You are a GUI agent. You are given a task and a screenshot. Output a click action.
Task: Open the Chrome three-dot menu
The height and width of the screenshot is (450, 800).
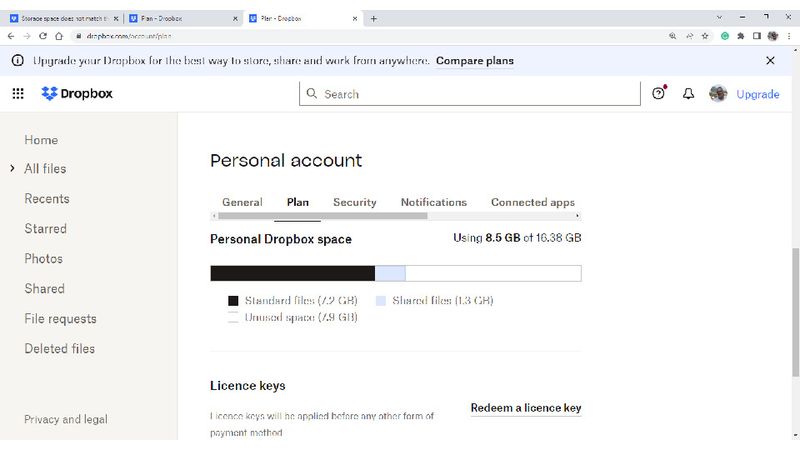(789, 36)
